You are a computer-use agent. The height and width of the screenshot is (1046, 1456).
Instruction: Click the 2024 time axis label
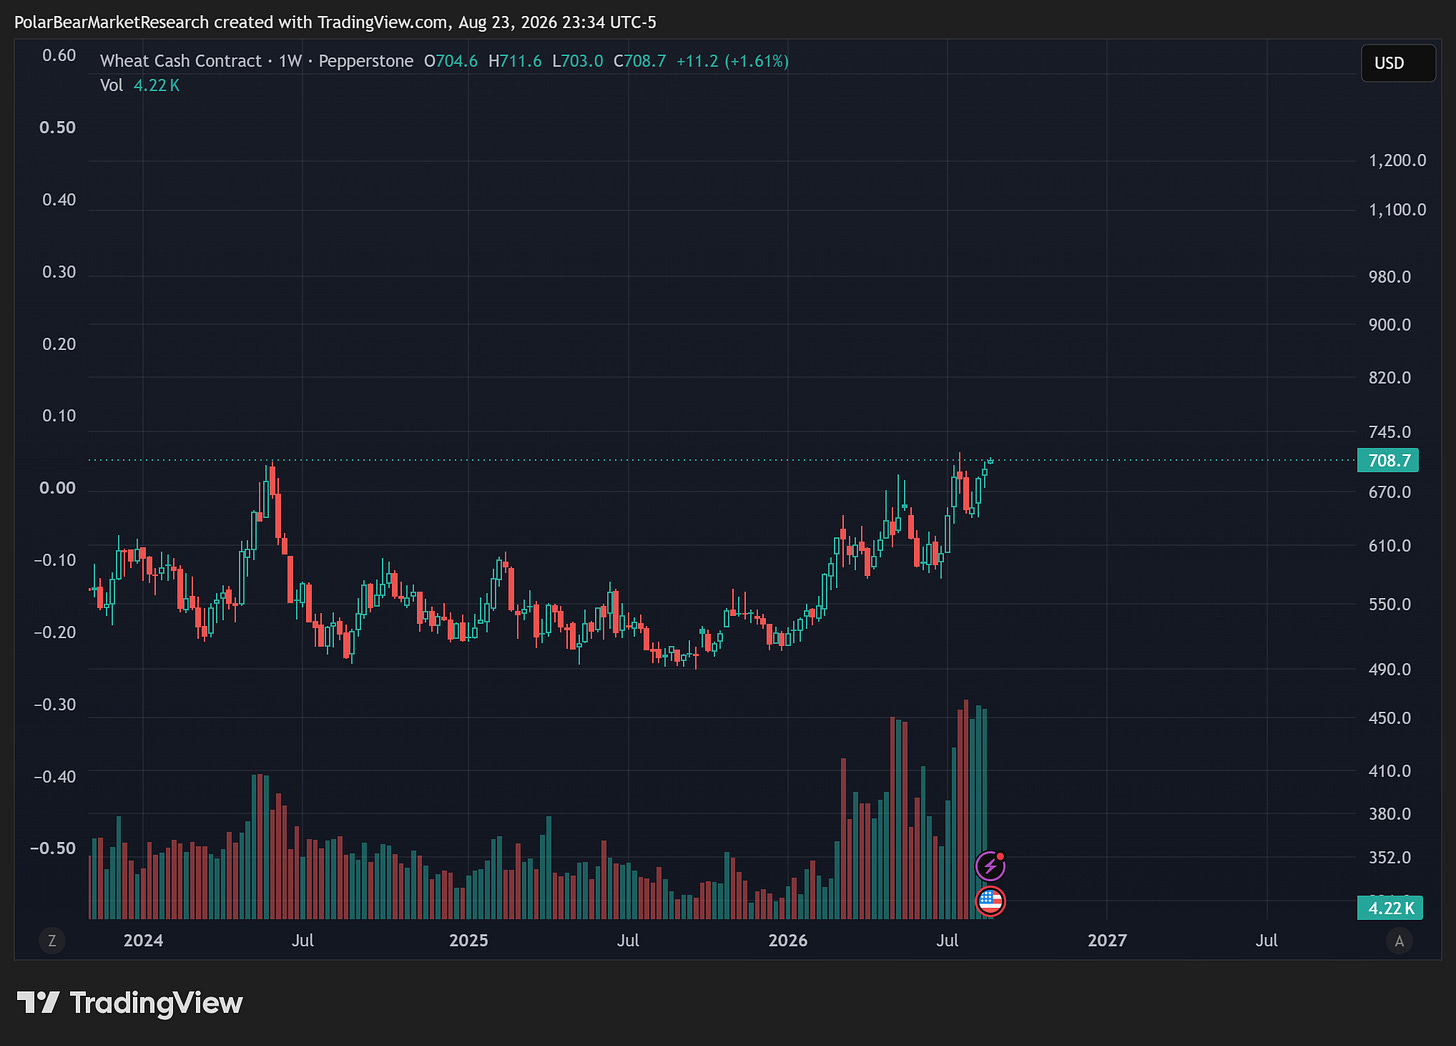click(x=143, y=940)
